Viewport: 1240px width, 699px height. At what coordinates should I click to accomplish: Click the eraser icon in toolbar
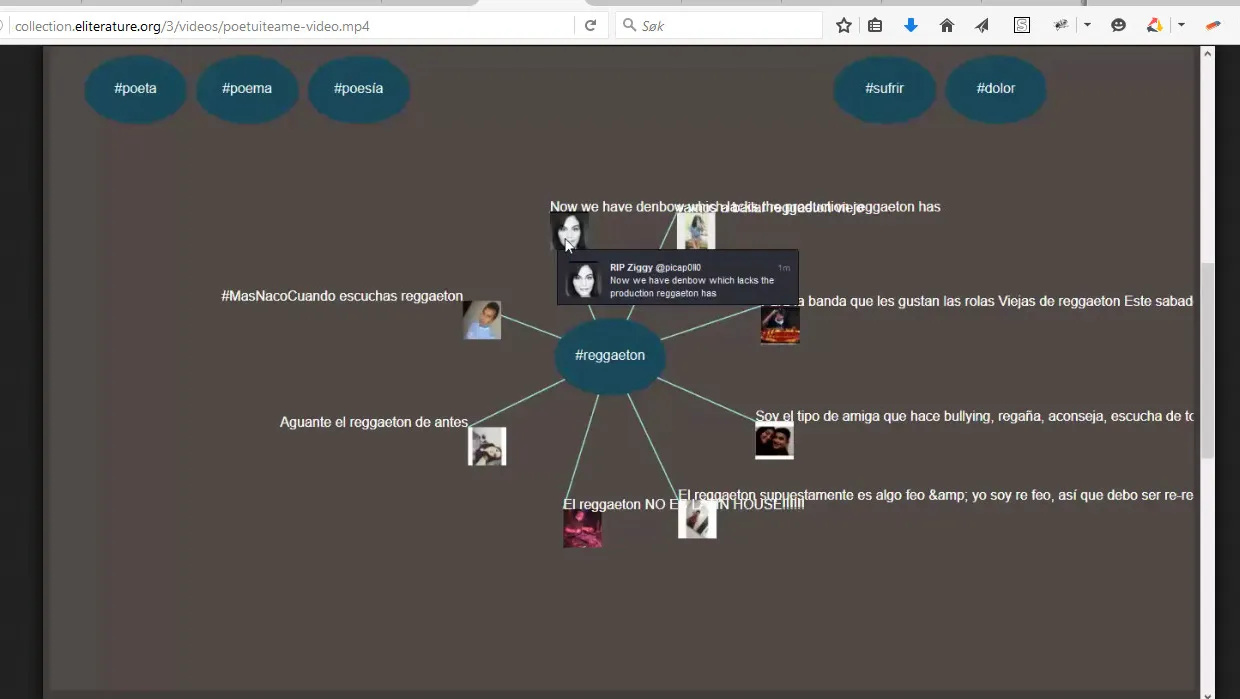(1213, 26)
